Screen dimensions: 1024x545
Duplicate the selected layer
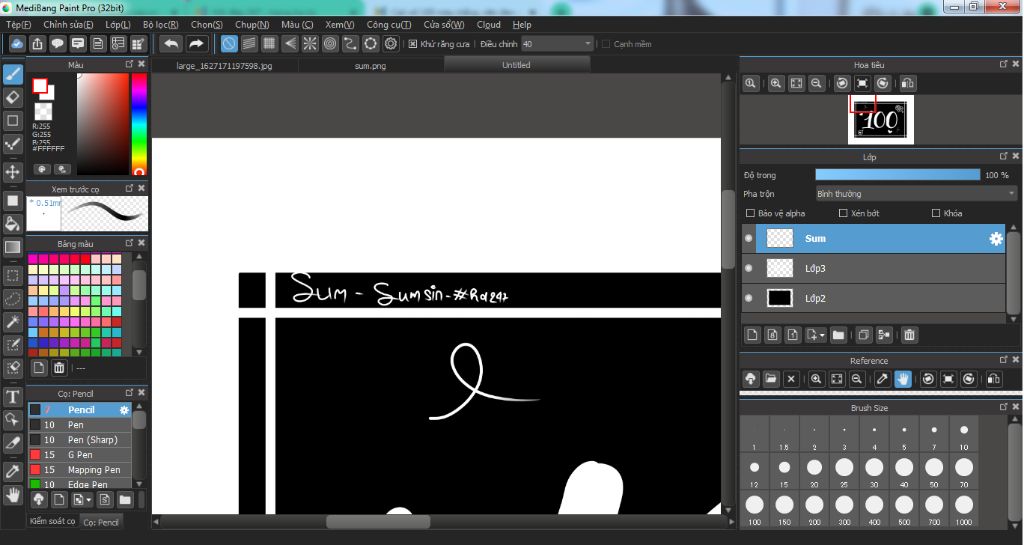click(863, 335)
